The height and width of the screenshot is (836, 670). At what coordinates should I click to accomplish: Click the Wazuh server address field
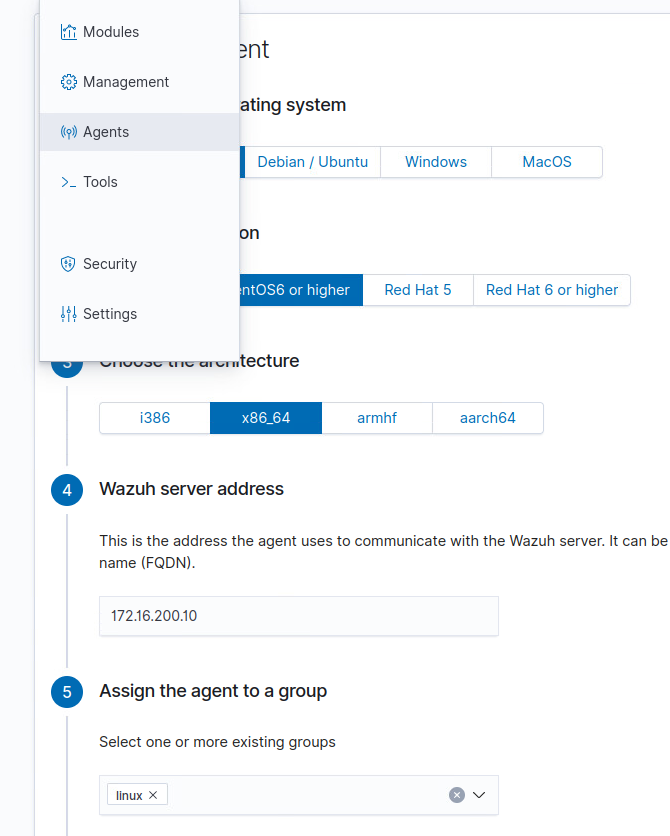[x=298, y=616]
